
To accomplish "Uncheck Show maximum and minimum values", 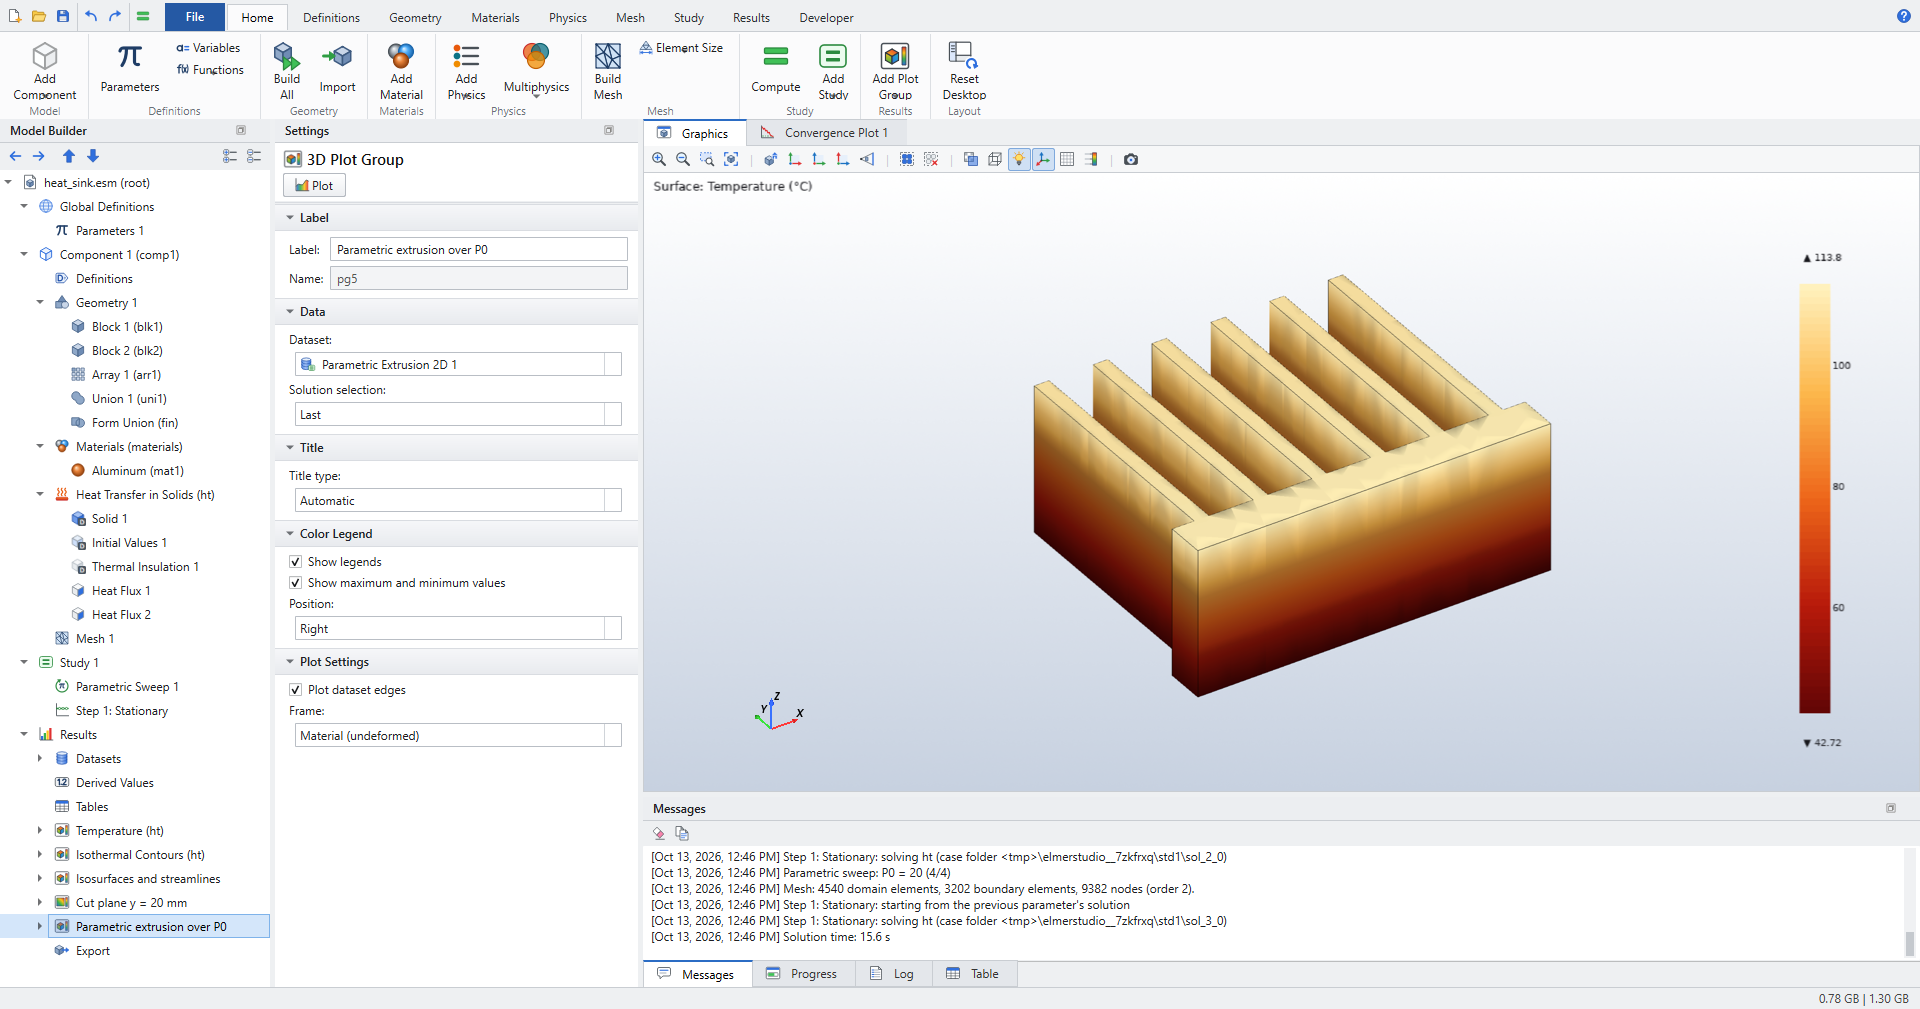I will [296, 583].
